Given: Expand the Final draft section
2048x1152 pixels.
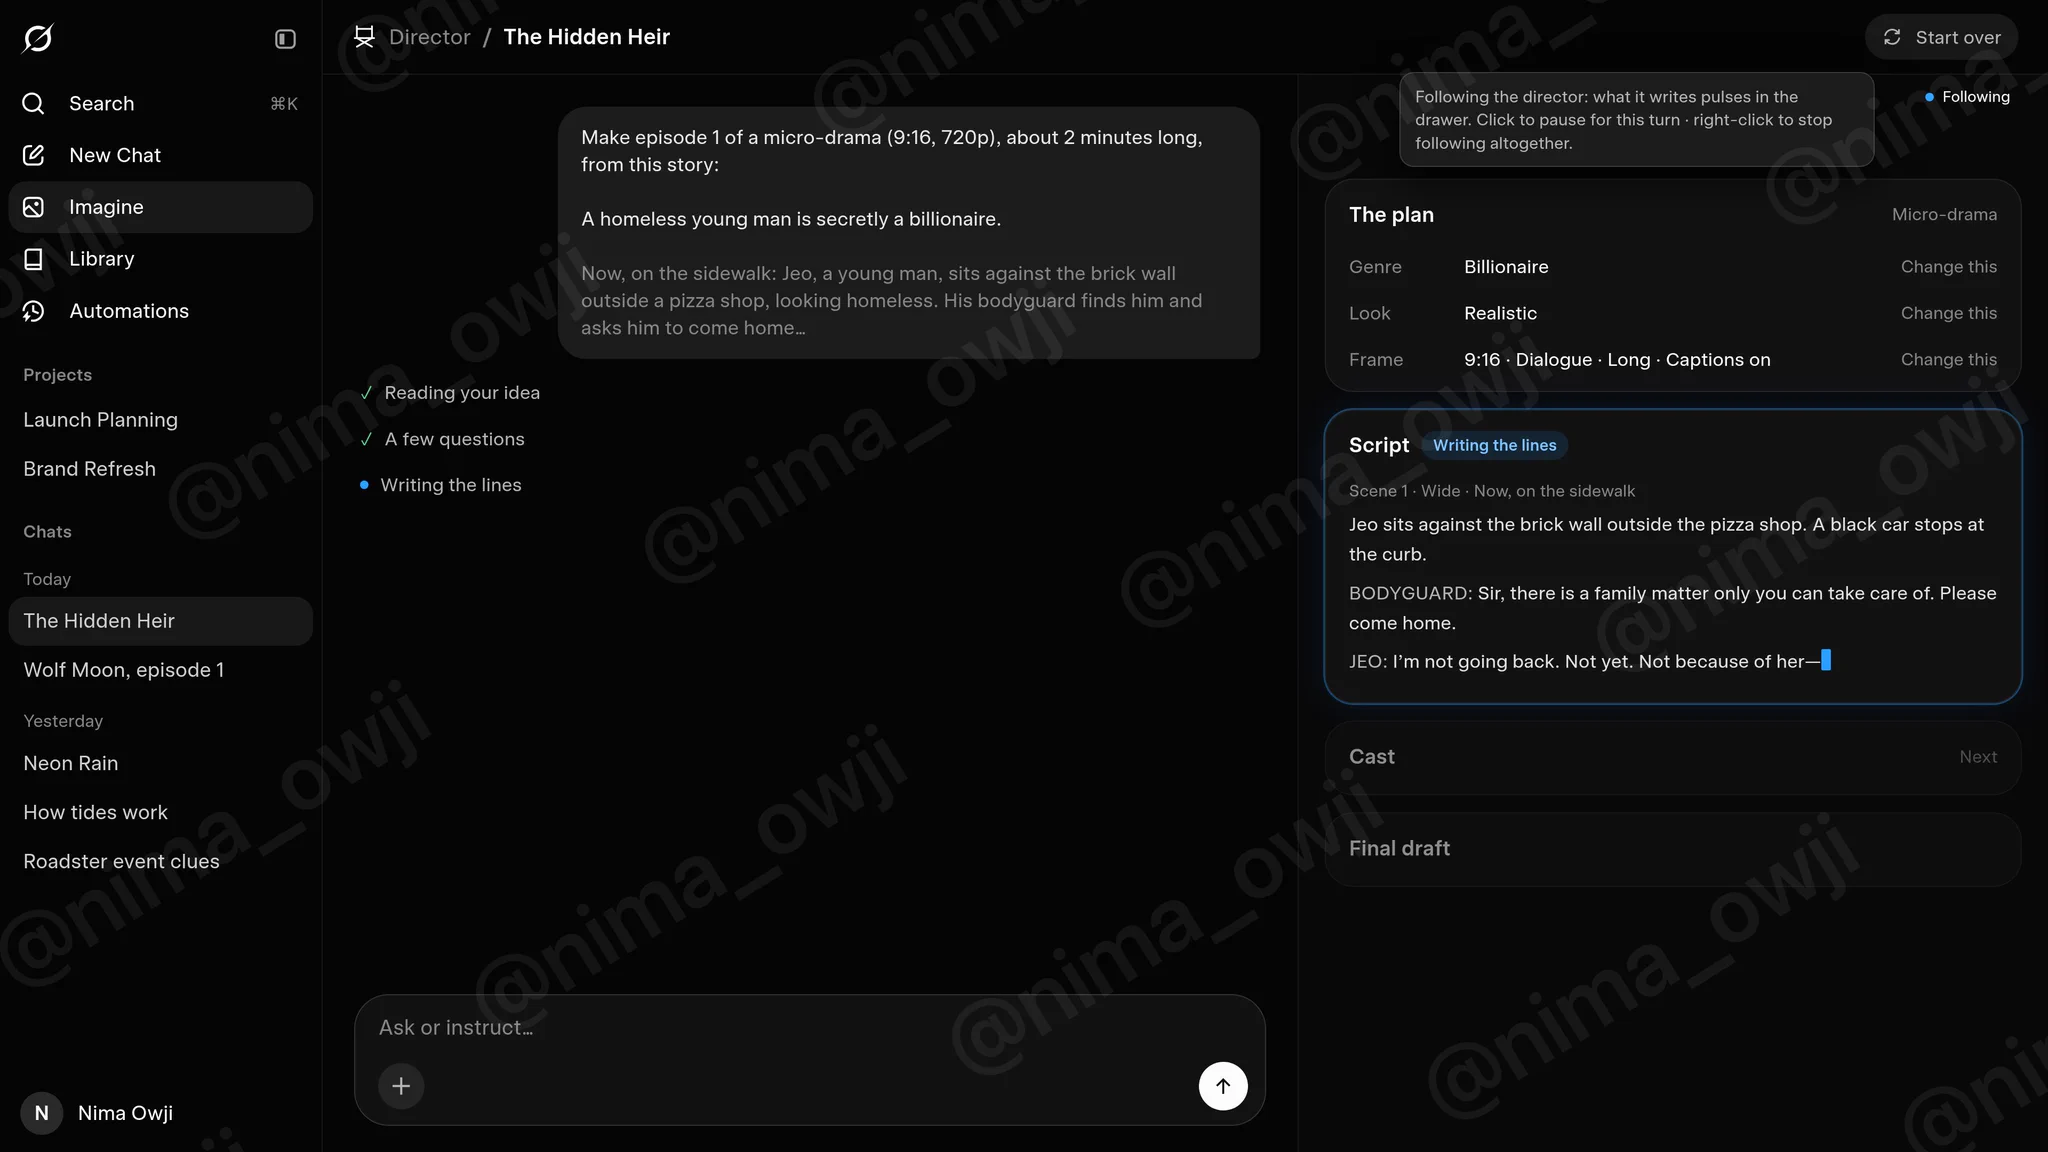Looking at the screenshot, I should point(1673,849).
